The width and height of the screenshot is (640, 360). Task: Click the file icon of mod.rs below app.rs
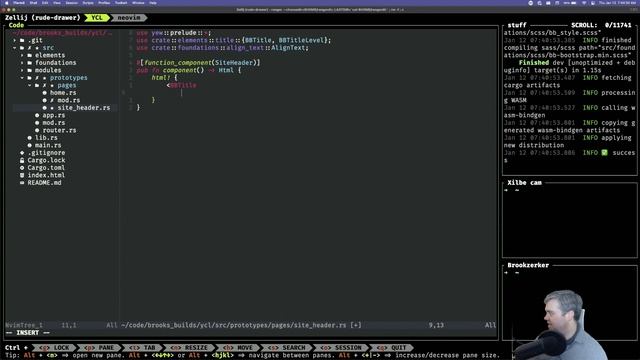[37, 123]
